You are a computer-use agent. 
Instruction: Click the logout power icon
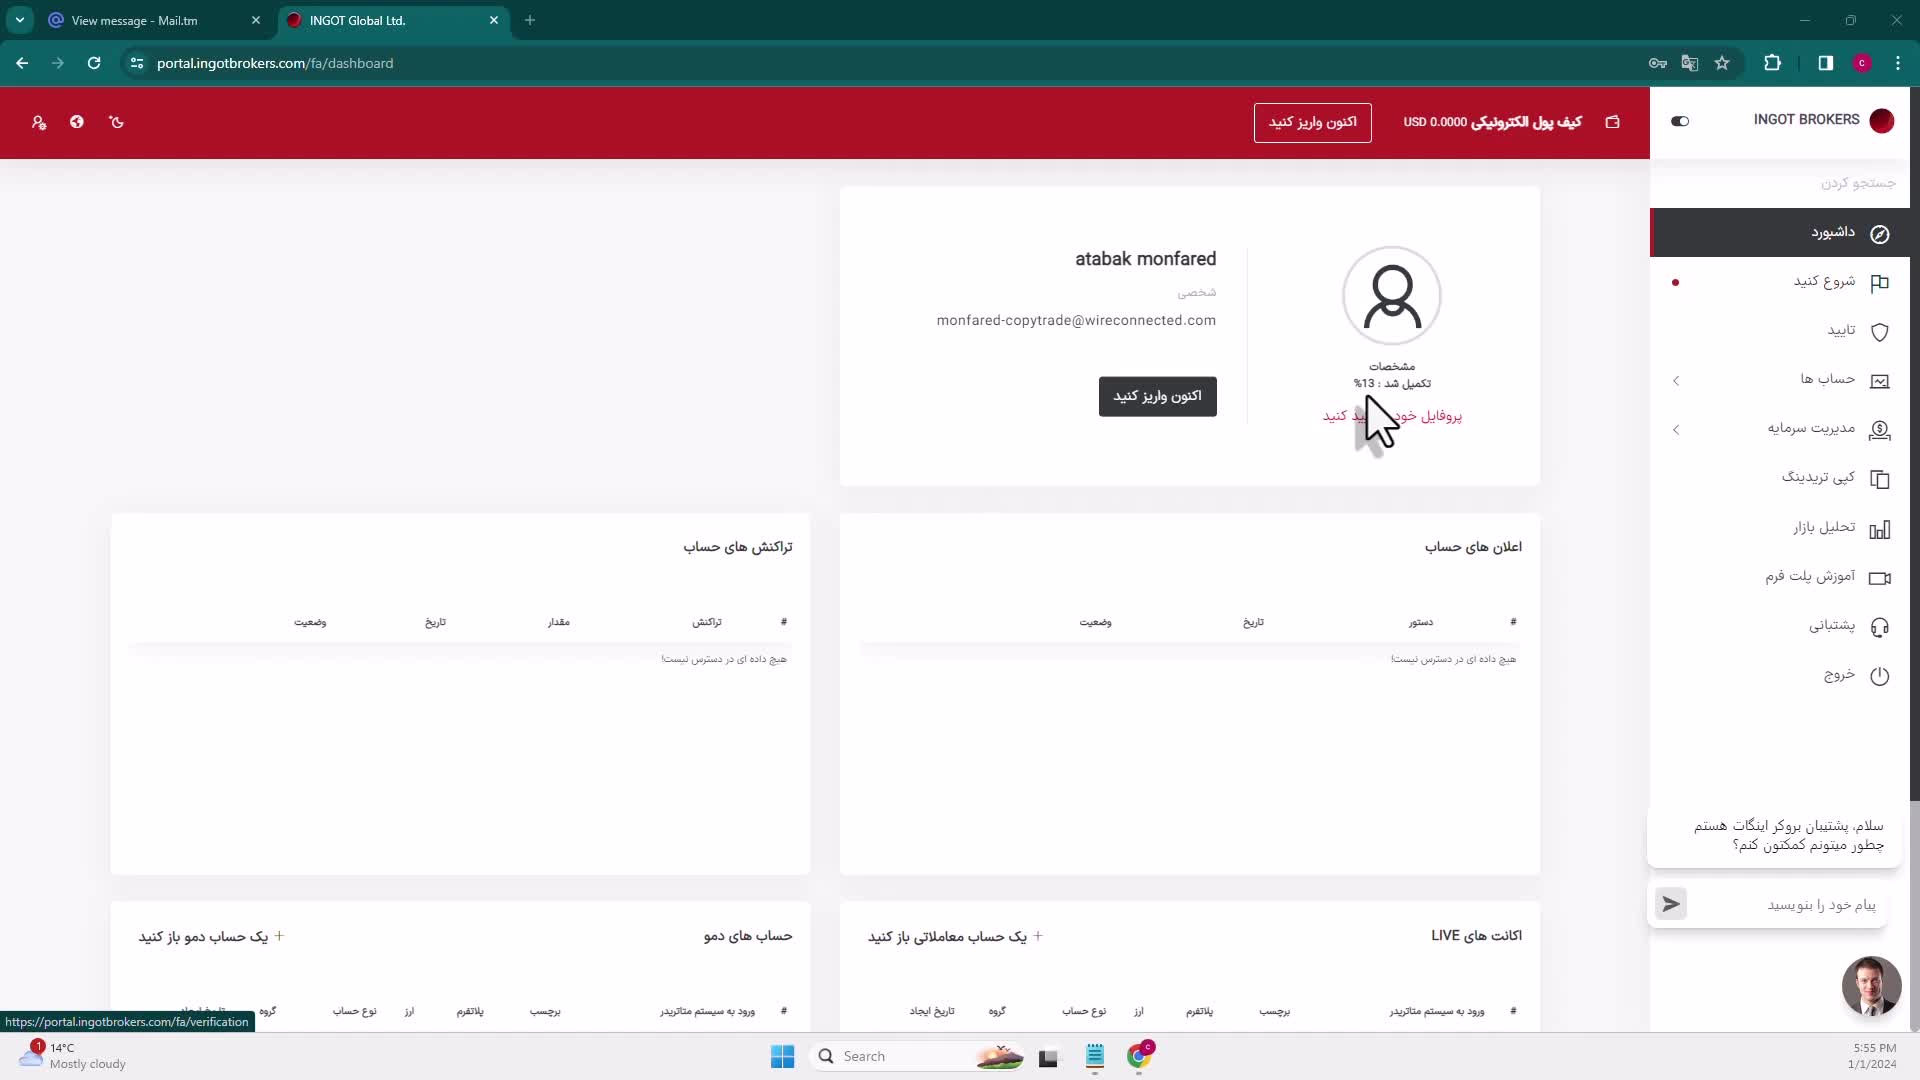1879,676
